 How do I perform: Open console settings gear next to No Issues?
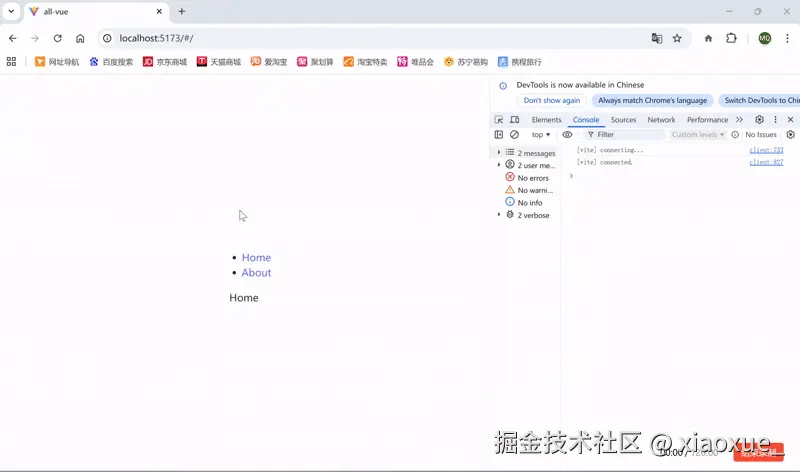(x=790, y=135)
